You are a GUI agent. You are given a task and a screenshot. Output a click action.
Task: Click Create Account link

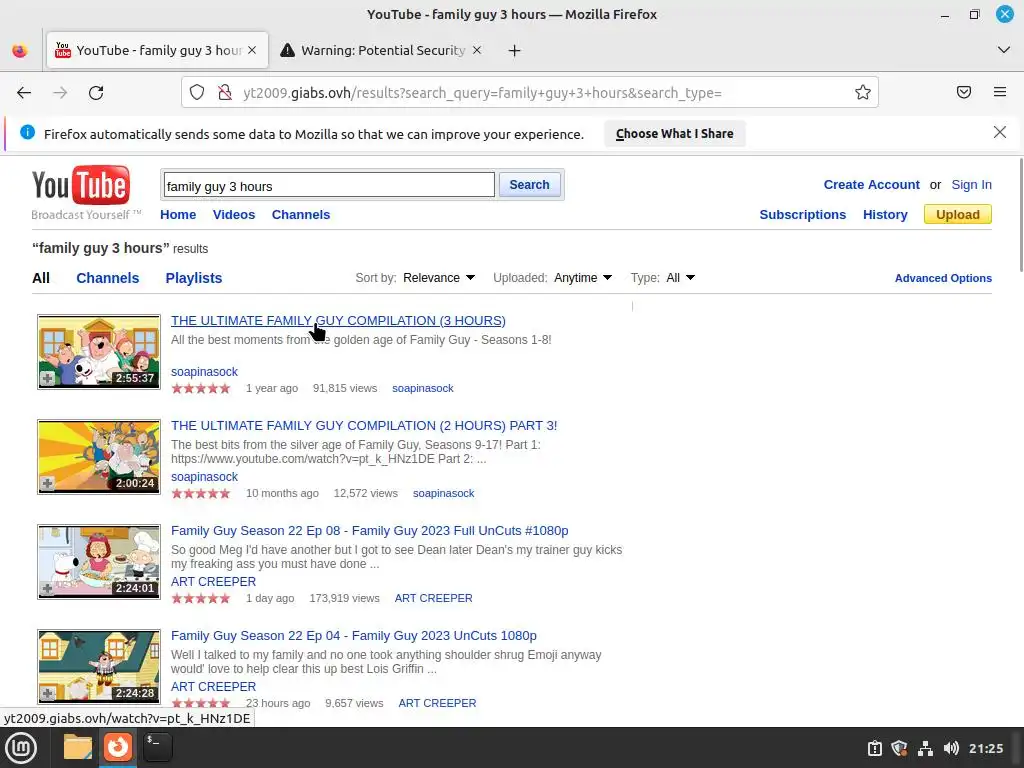point(871,185)
